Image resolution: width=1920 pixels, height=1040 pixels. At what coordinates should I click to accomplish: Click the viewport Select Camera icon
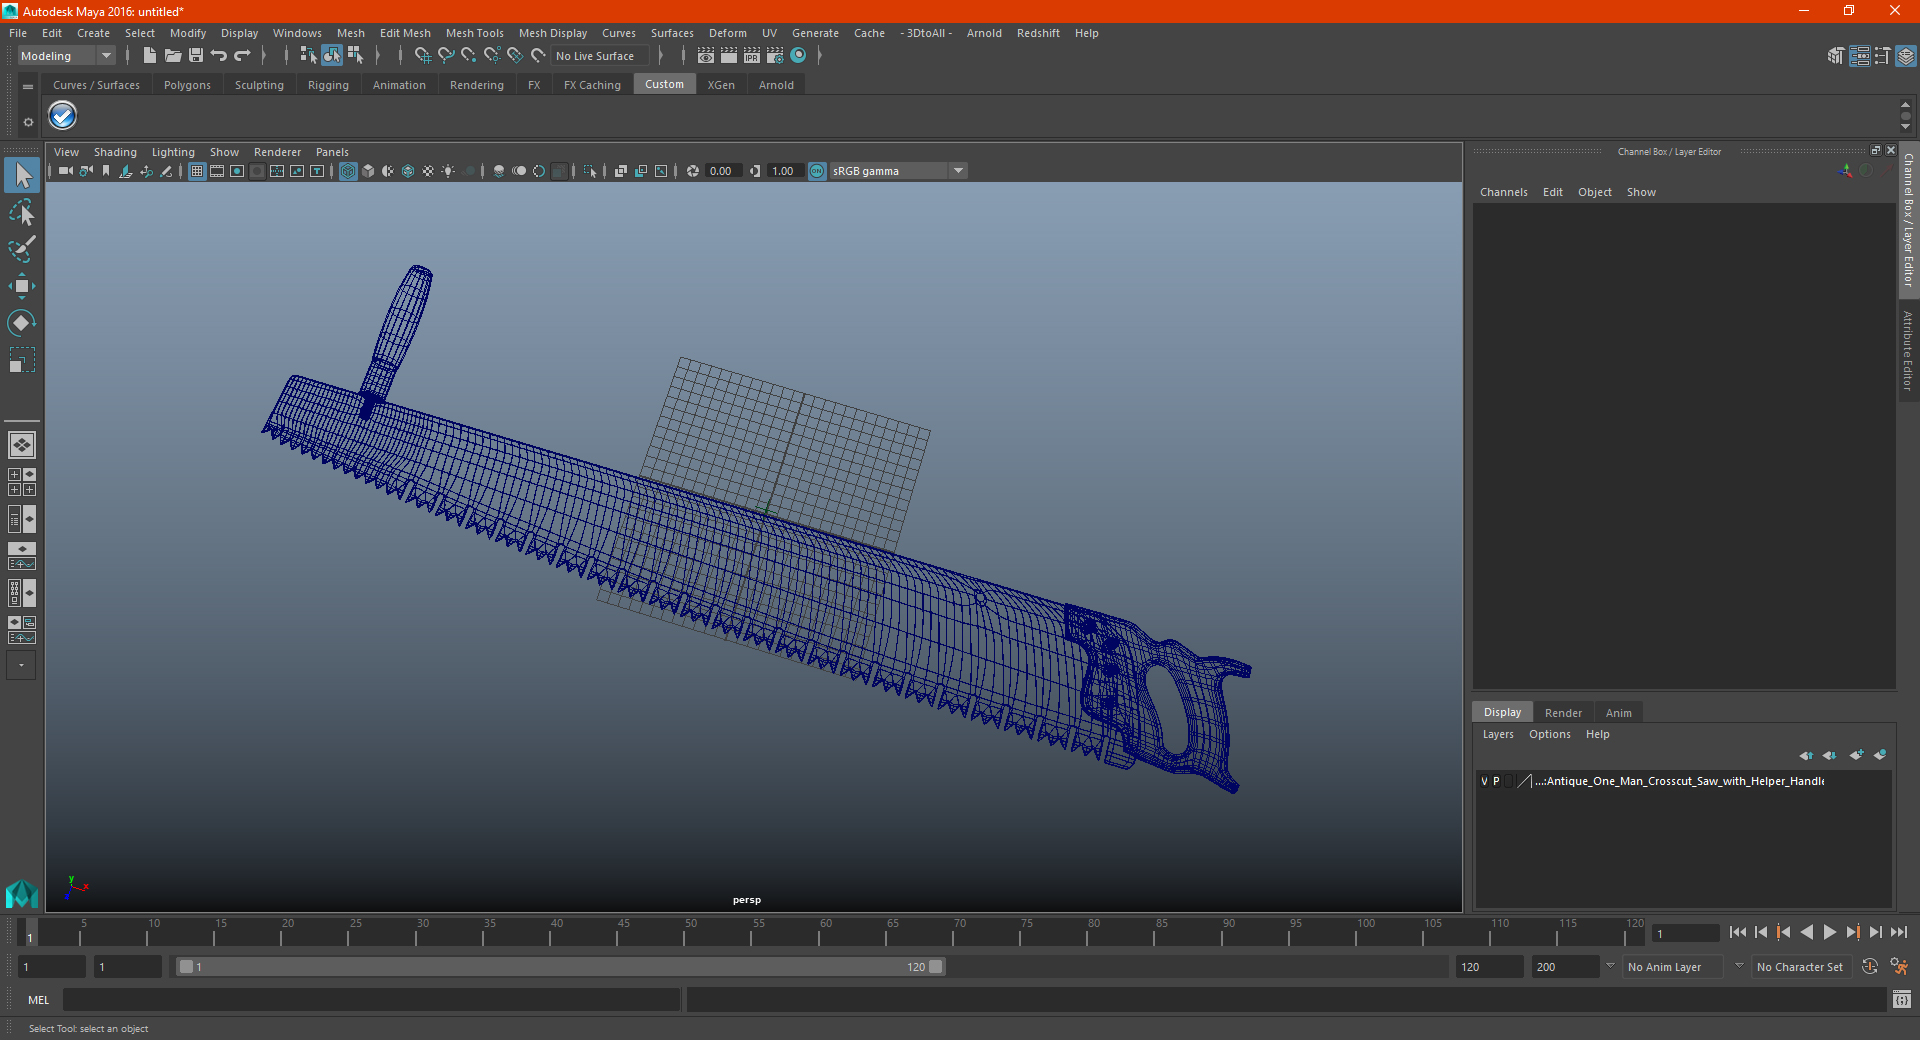tap(65, 171)
